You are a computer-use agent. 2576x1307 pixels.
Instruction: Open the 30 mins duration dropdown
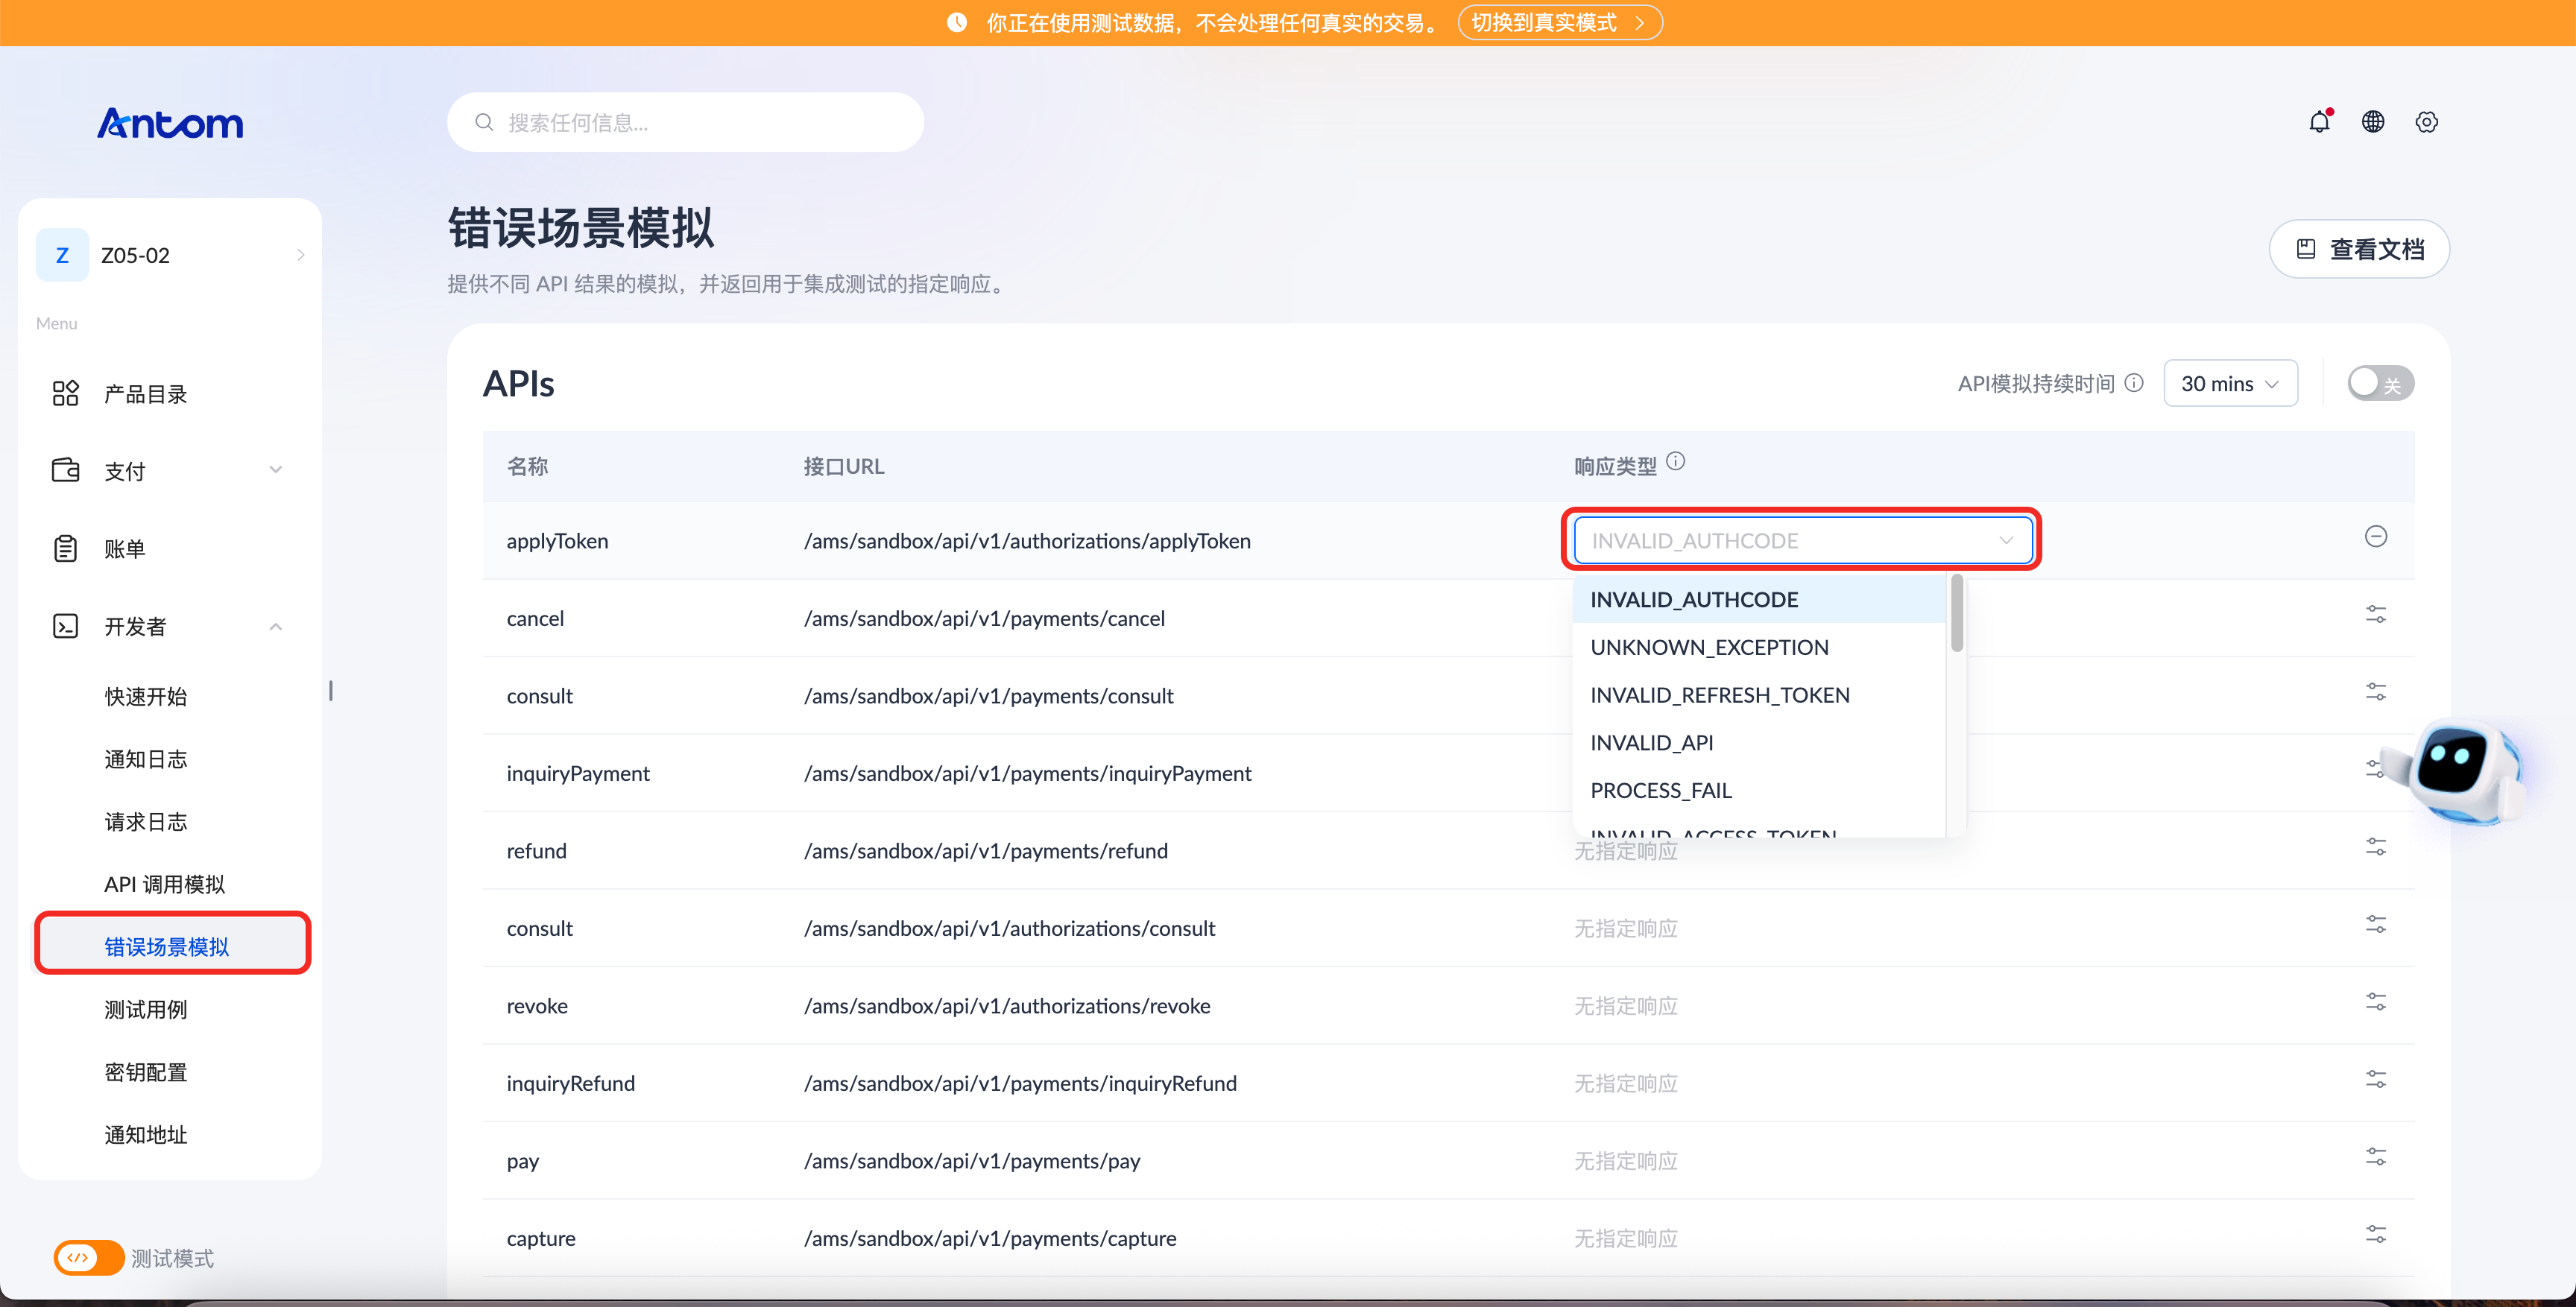[2230, 383]
